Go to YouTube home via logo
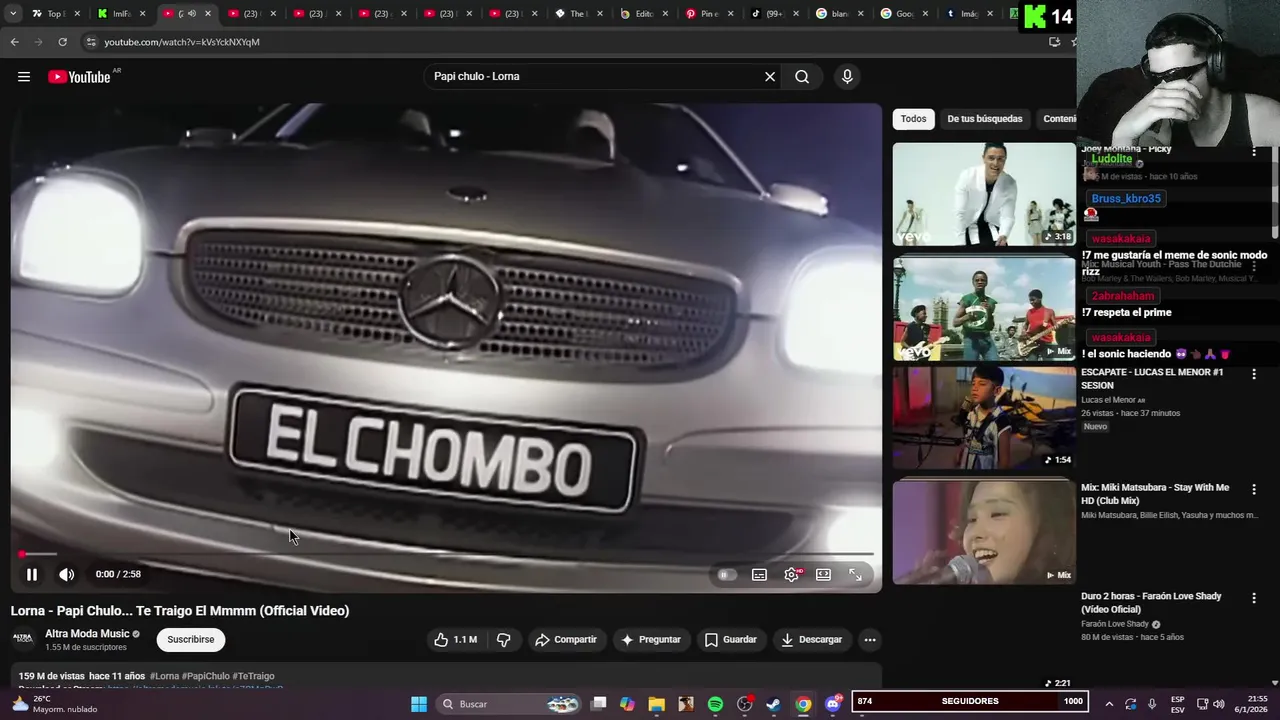Image resolution: width=1280 pixels, height=720 pixels. [79, 77]
